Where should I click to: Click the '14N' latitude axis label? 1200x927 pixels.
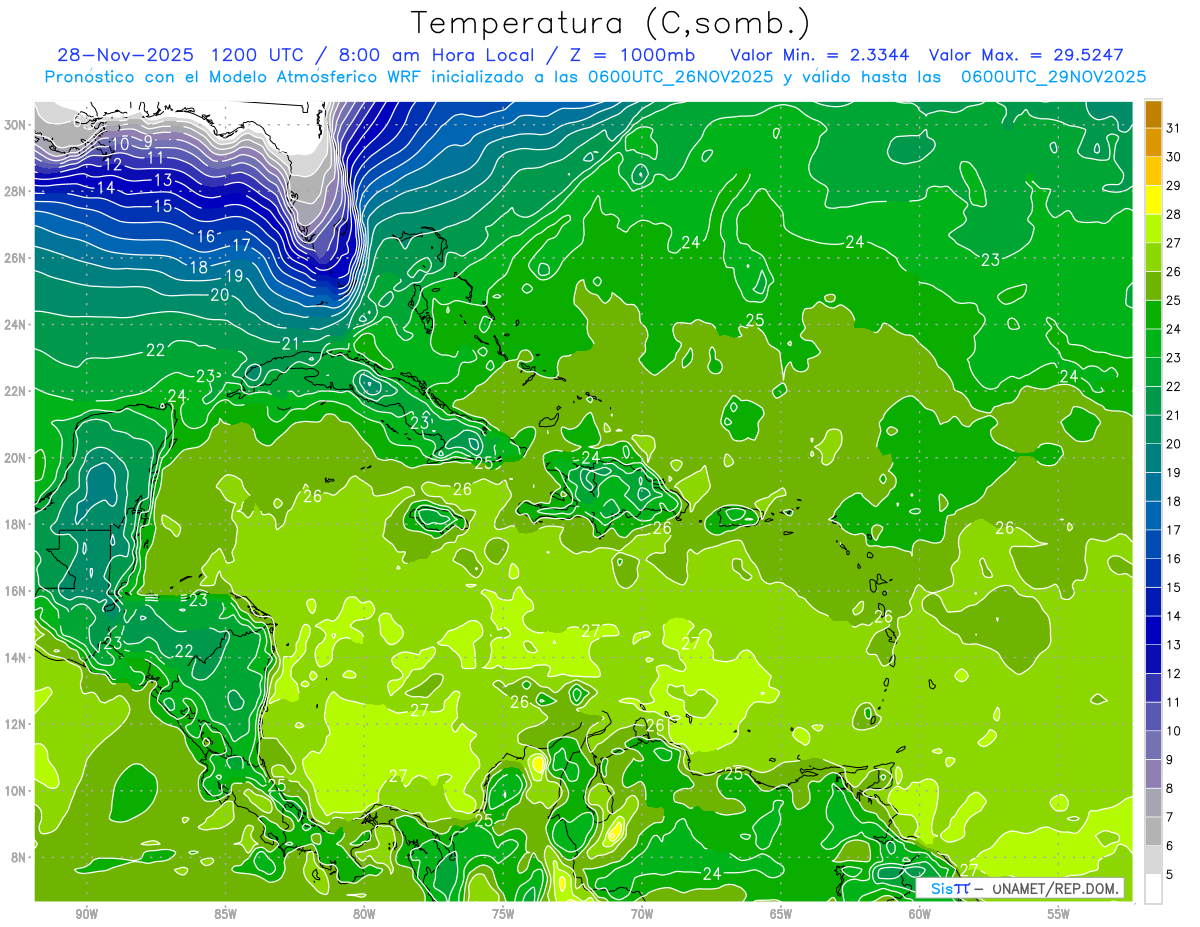[17, 657]
